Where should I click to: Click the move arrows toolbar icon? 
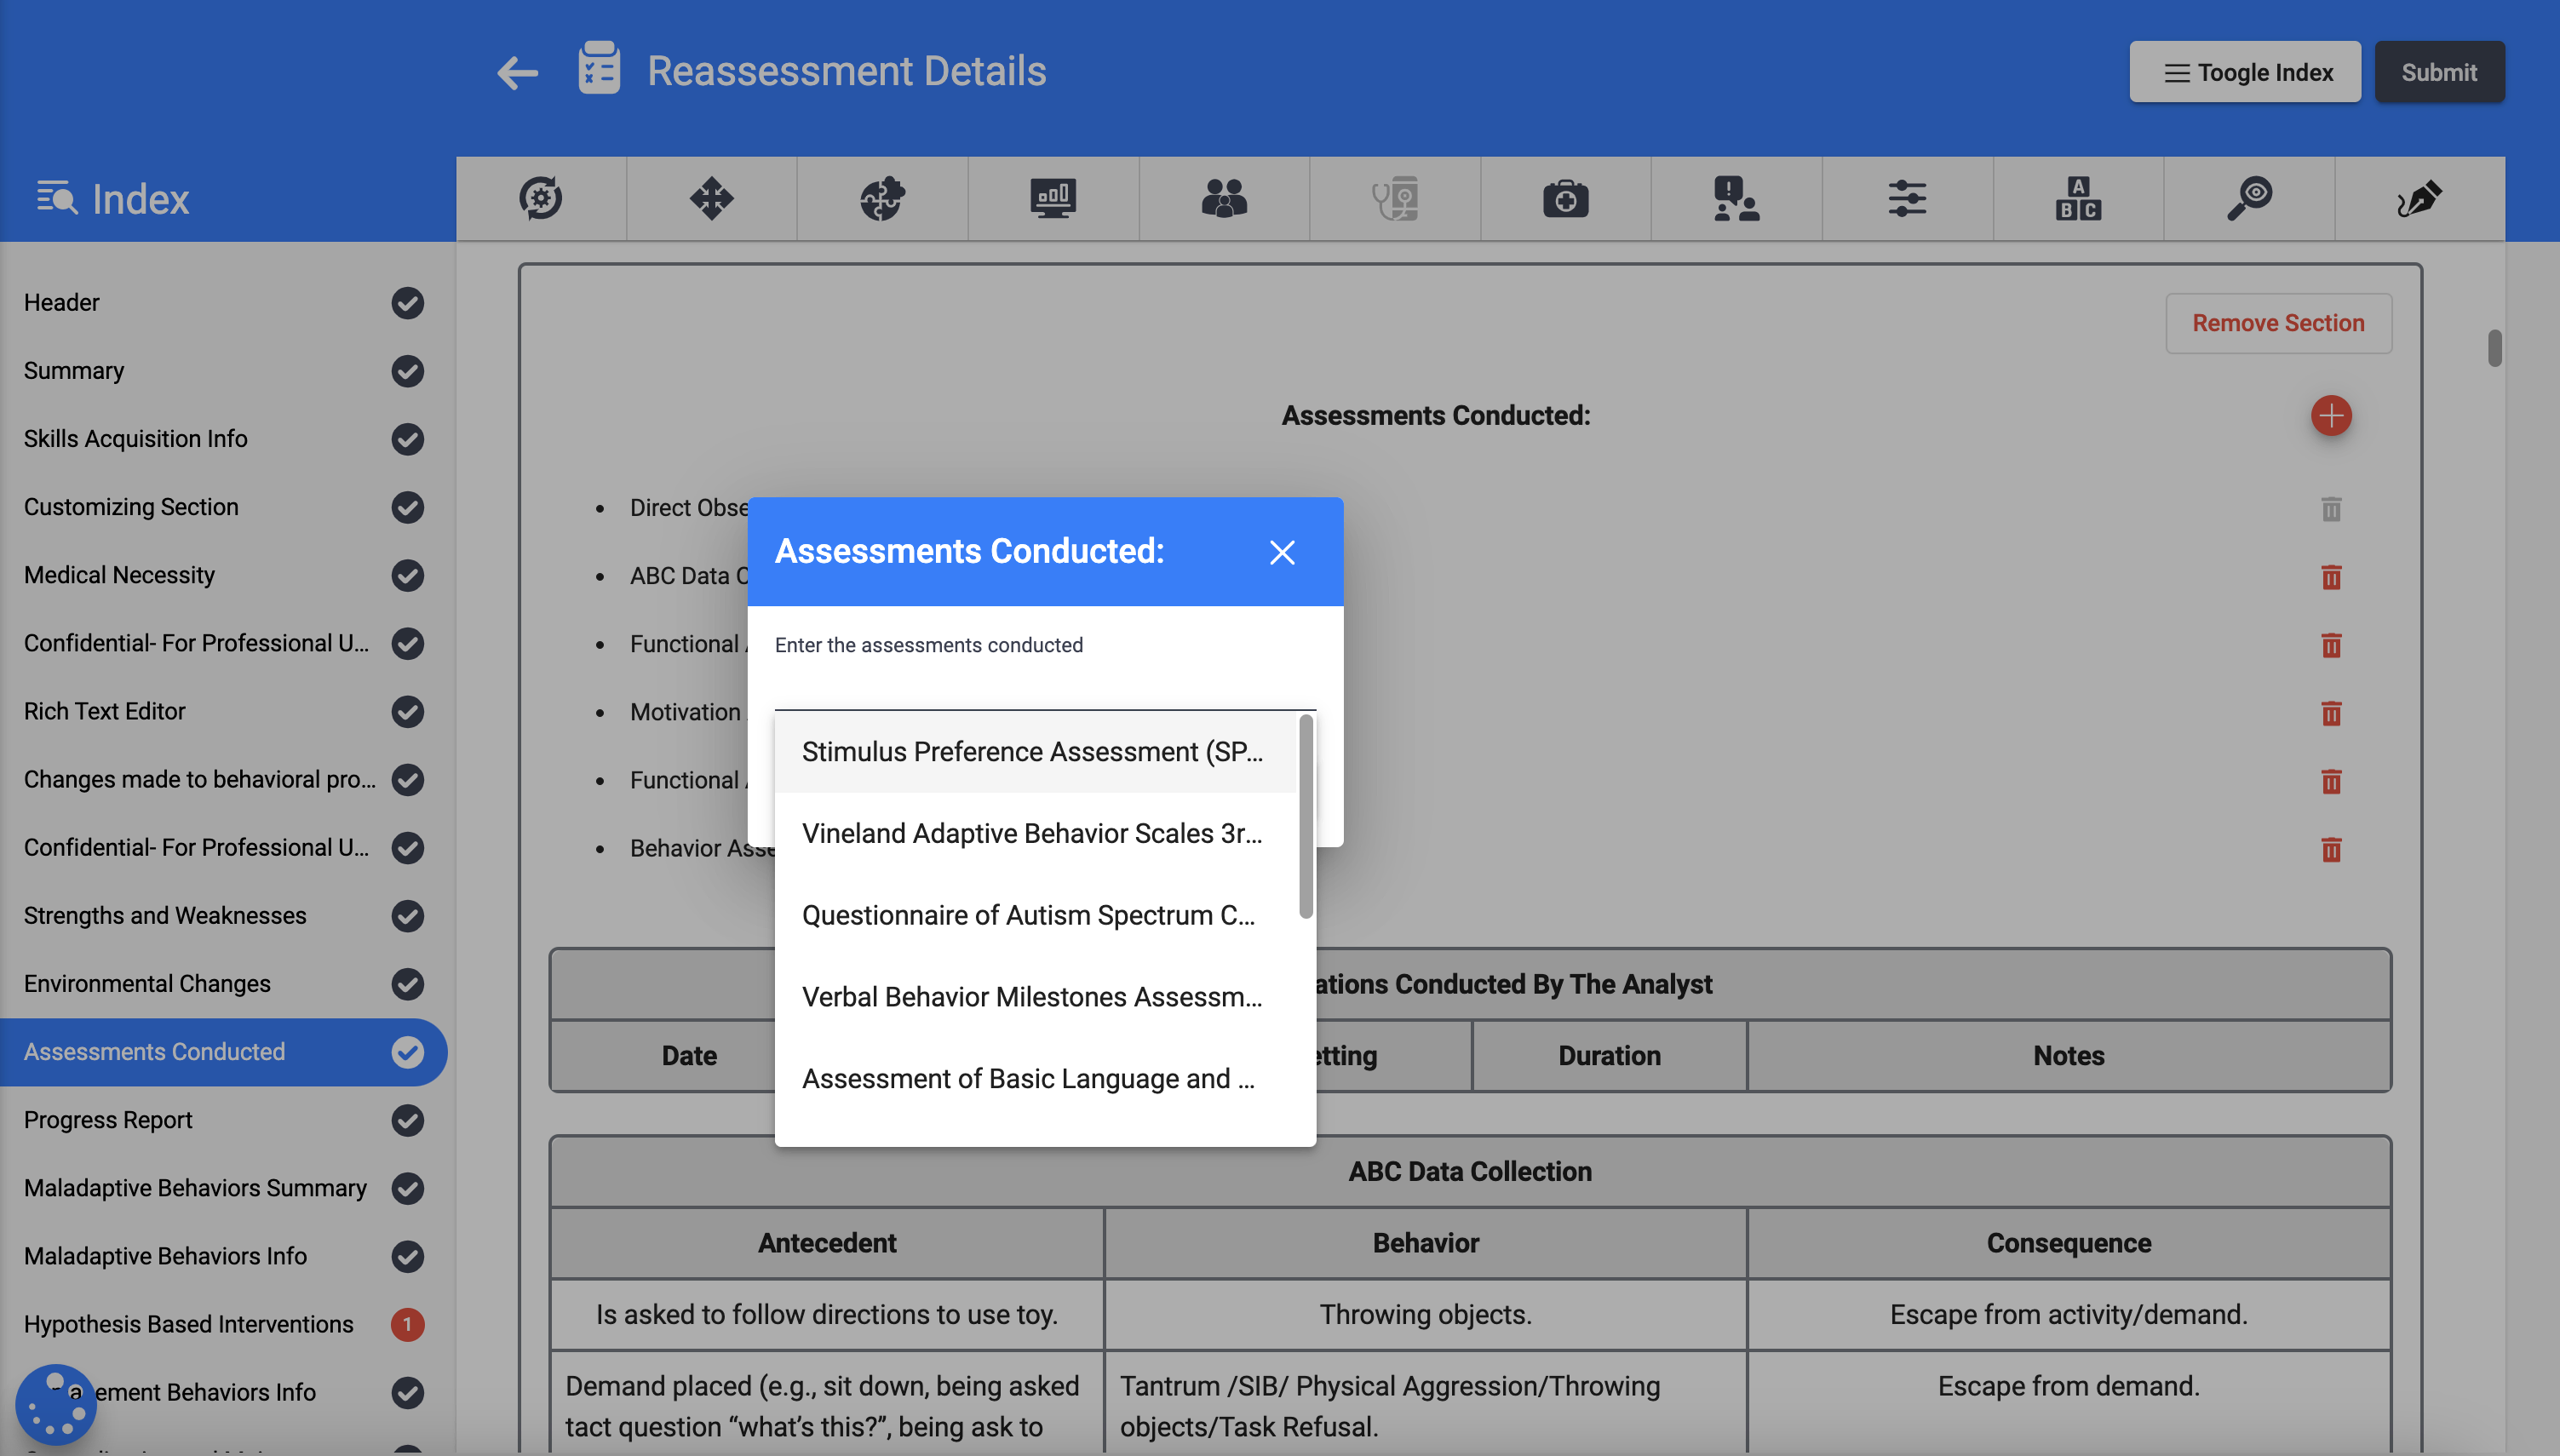(711, 198)
